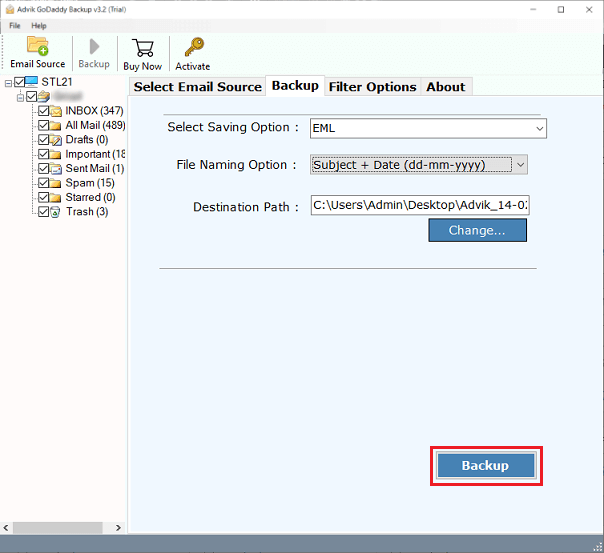
Task: Open the File Naming Option dropdown
Action: coord(419,165)
